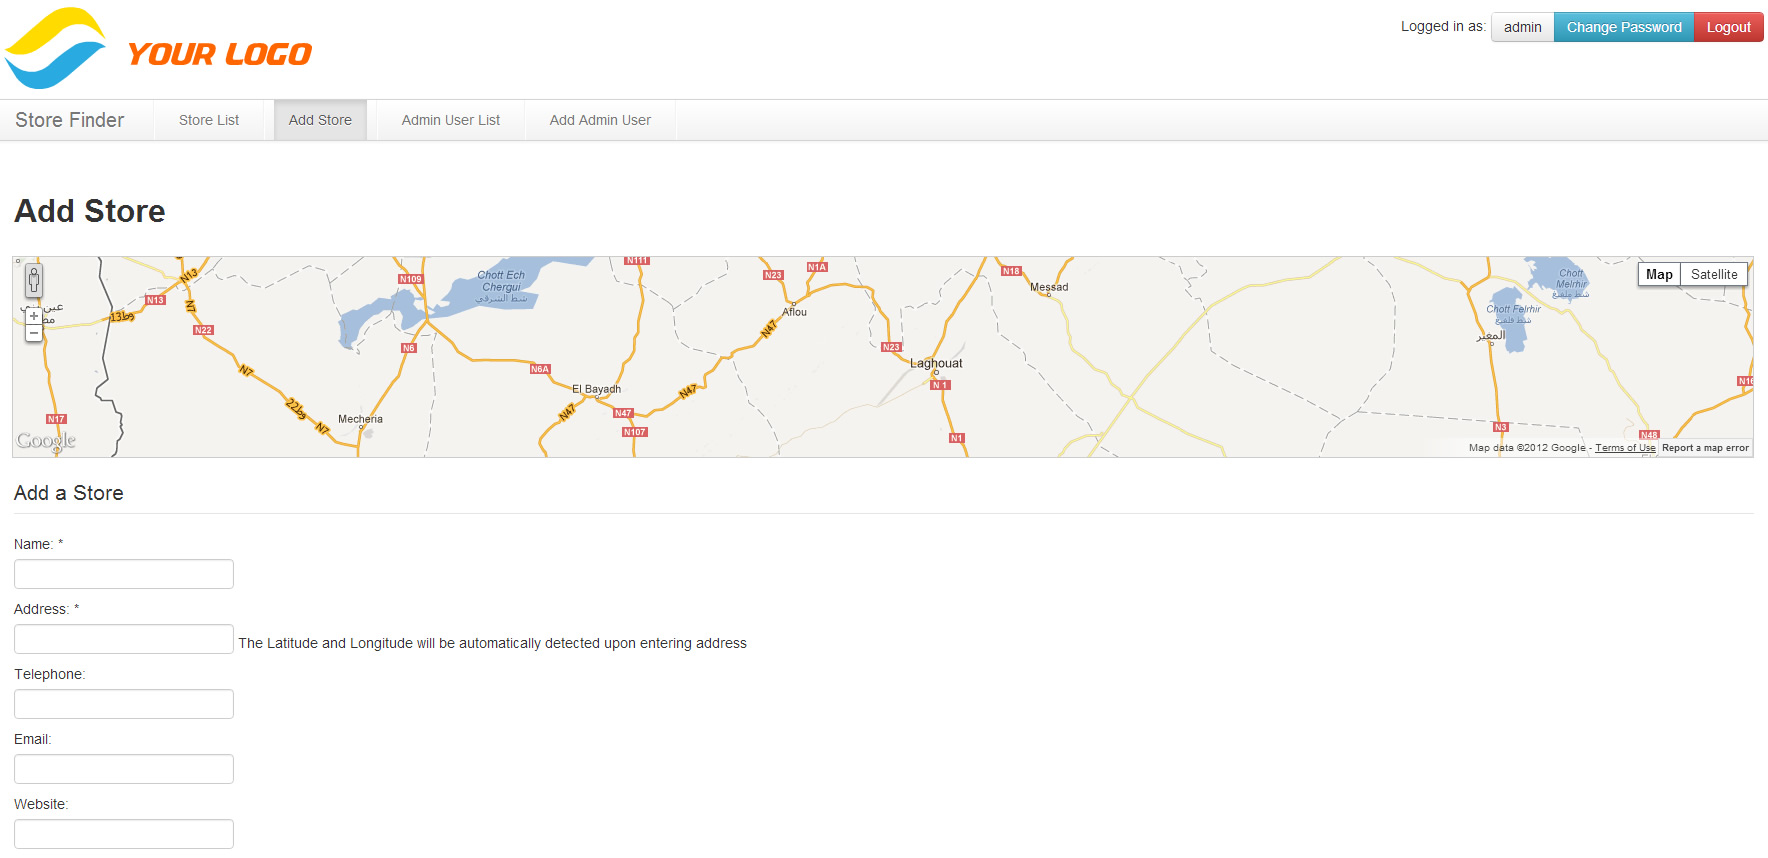
Task: Switch the map to Satellite view
Action: pyautogui.click(x=1713, y=274)
